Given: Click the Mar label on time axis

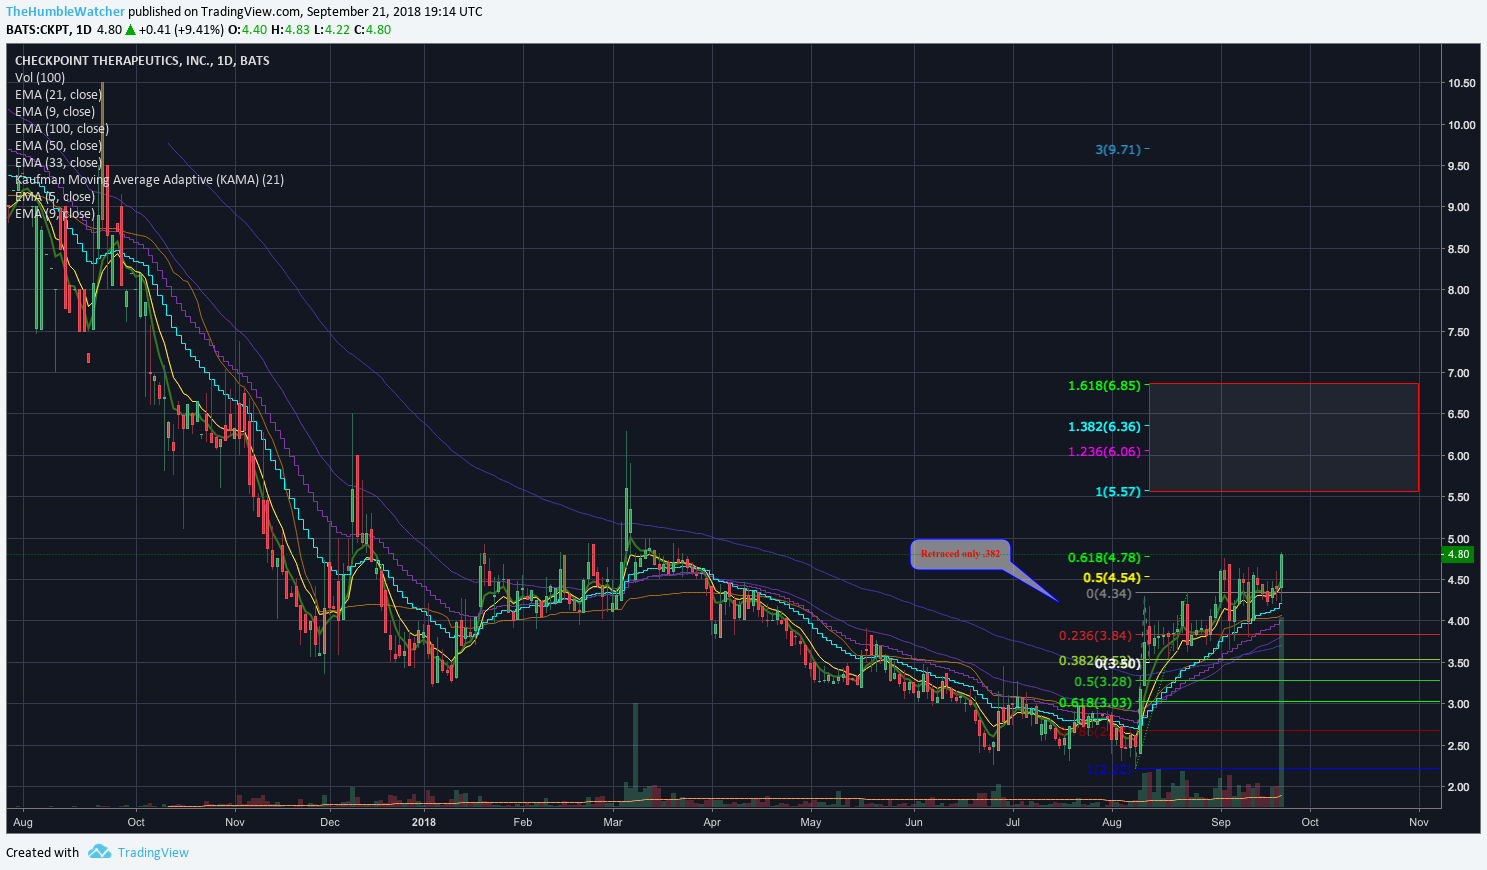Looking at the screenshot, I should pos(613,823).
